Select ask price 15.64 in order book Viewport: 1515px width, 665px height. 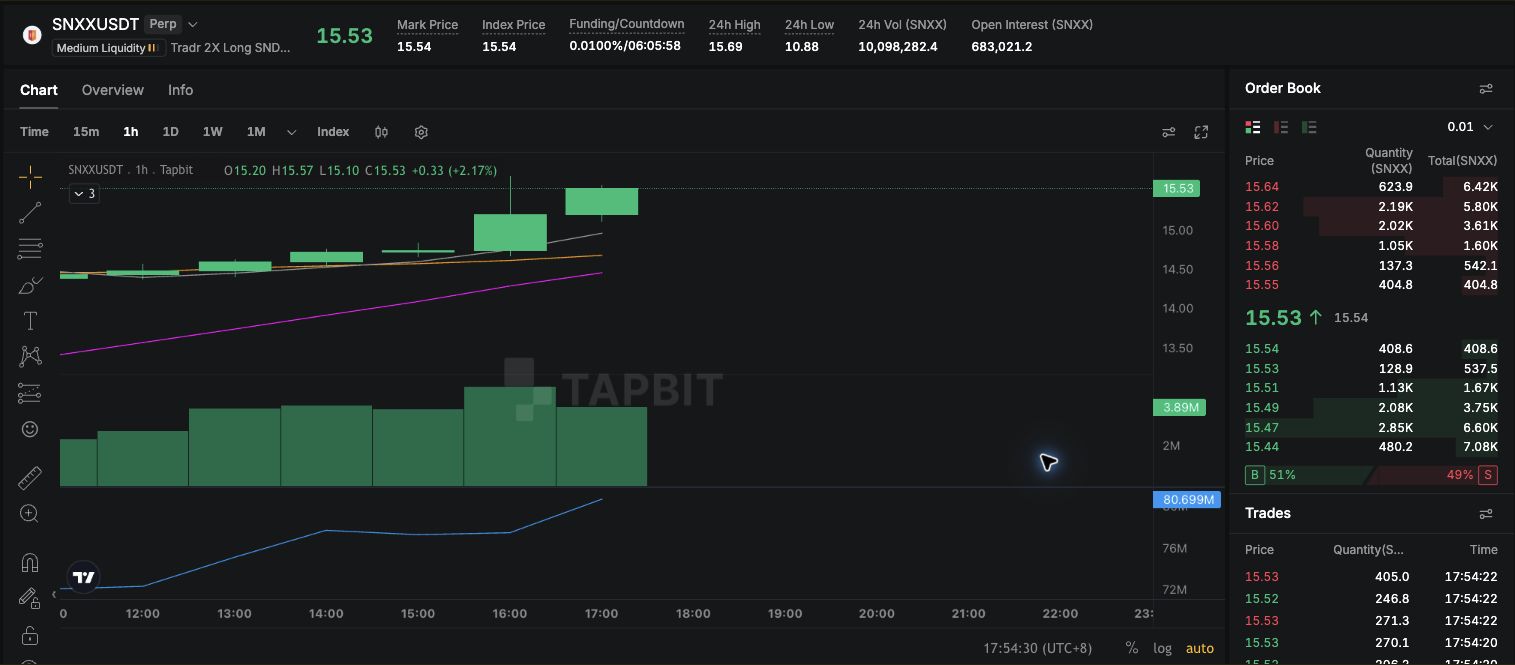pos(1262,187)
